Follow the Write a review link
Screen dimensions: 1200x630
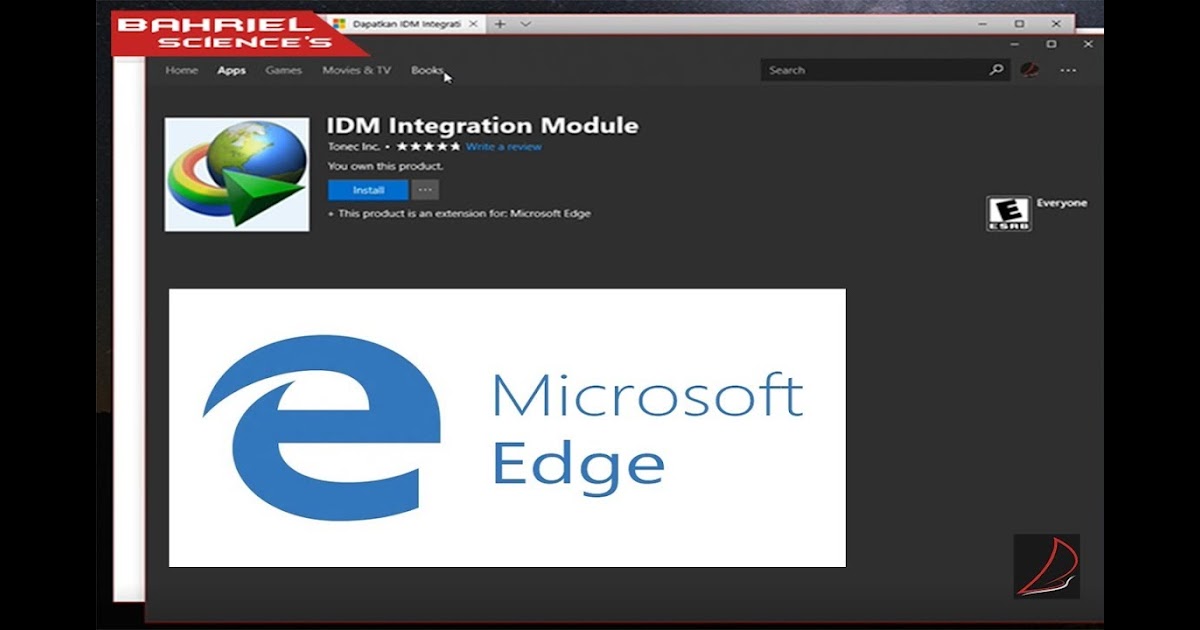coord(503,147)
